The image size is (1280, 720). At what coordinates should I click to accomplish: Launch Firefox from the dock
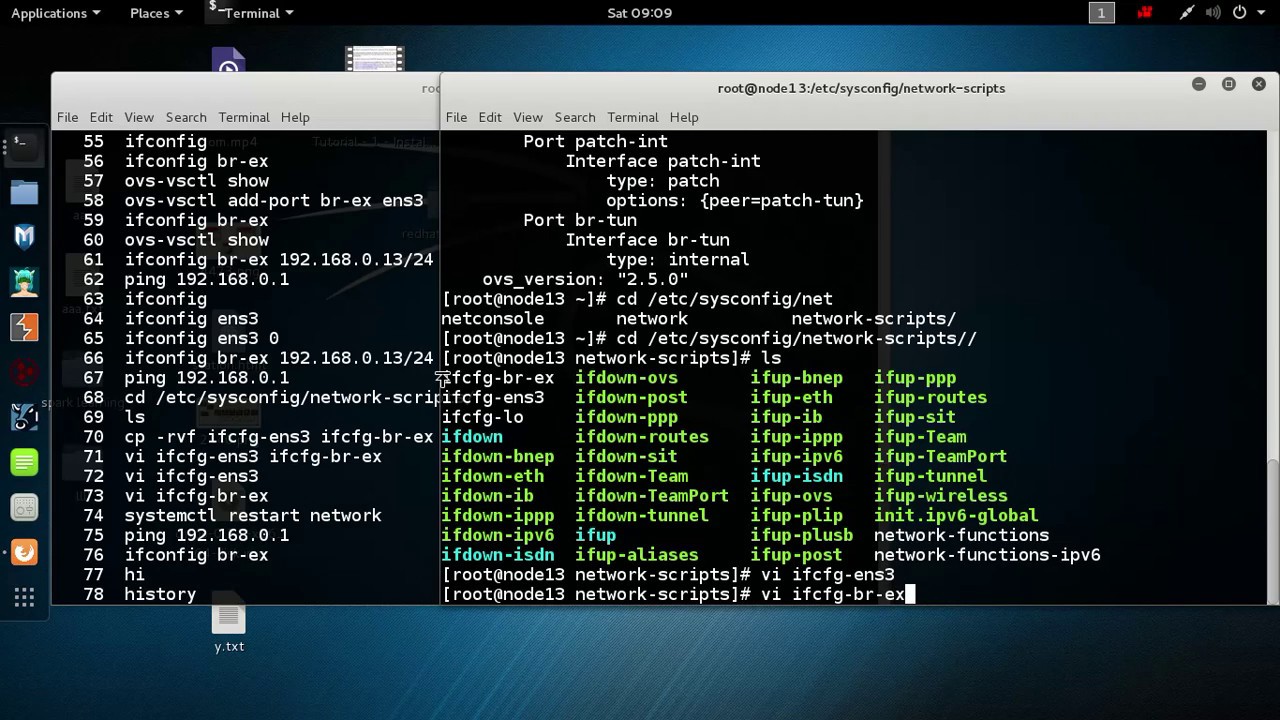[x=24, y=552]
